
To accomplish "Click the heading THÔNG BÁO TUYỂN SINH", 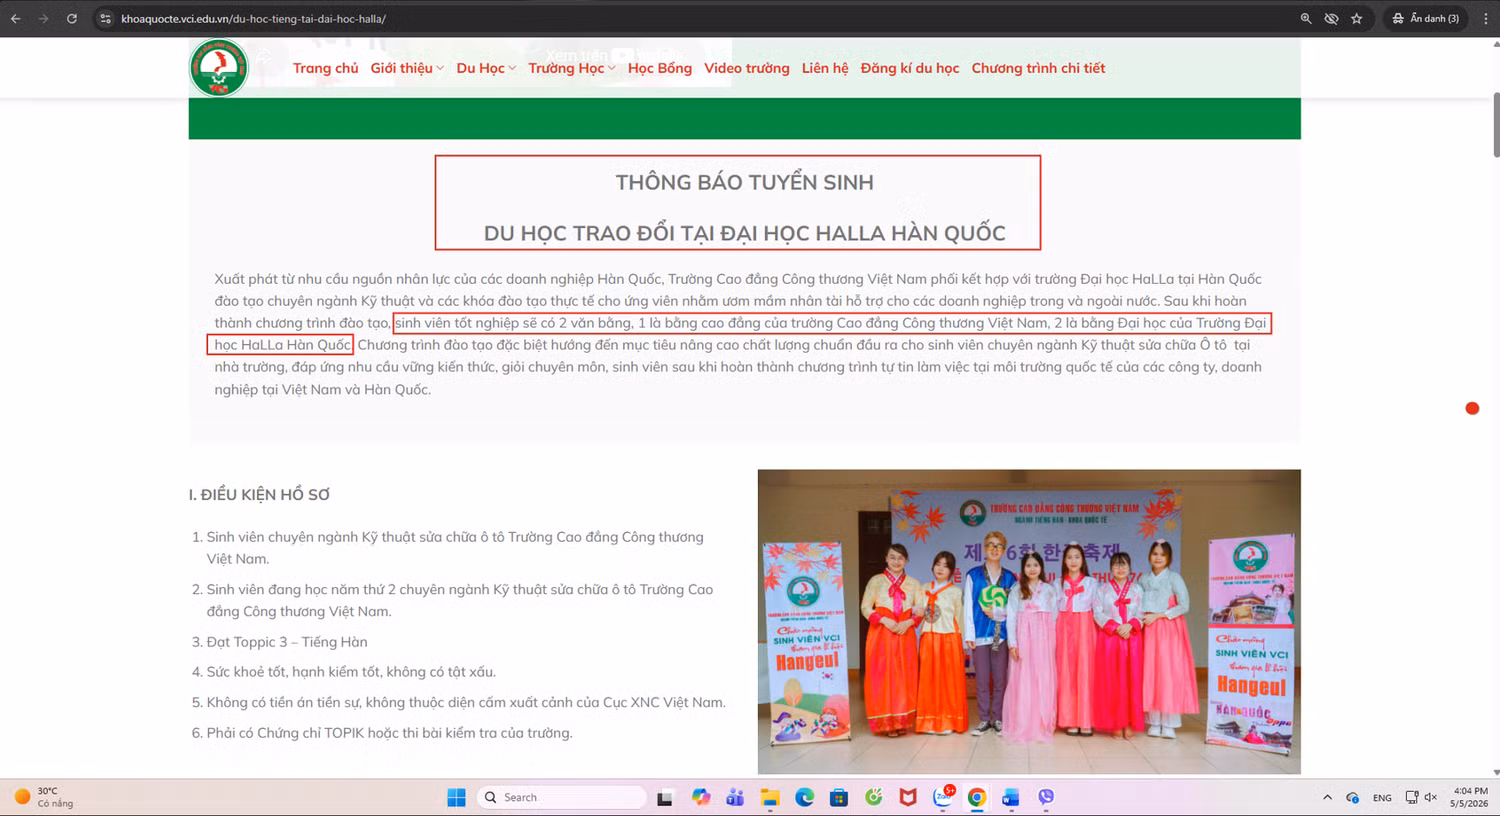I will (x=745, y=182).
